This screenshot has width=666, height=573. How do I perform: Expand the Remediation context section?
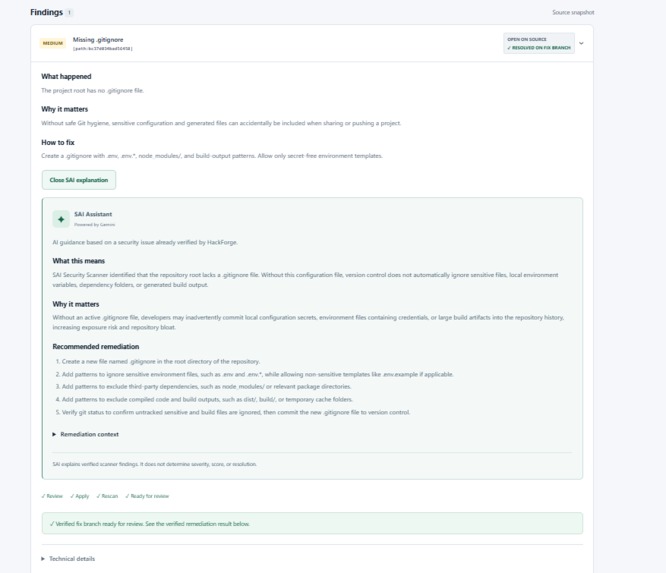[85, 434]
